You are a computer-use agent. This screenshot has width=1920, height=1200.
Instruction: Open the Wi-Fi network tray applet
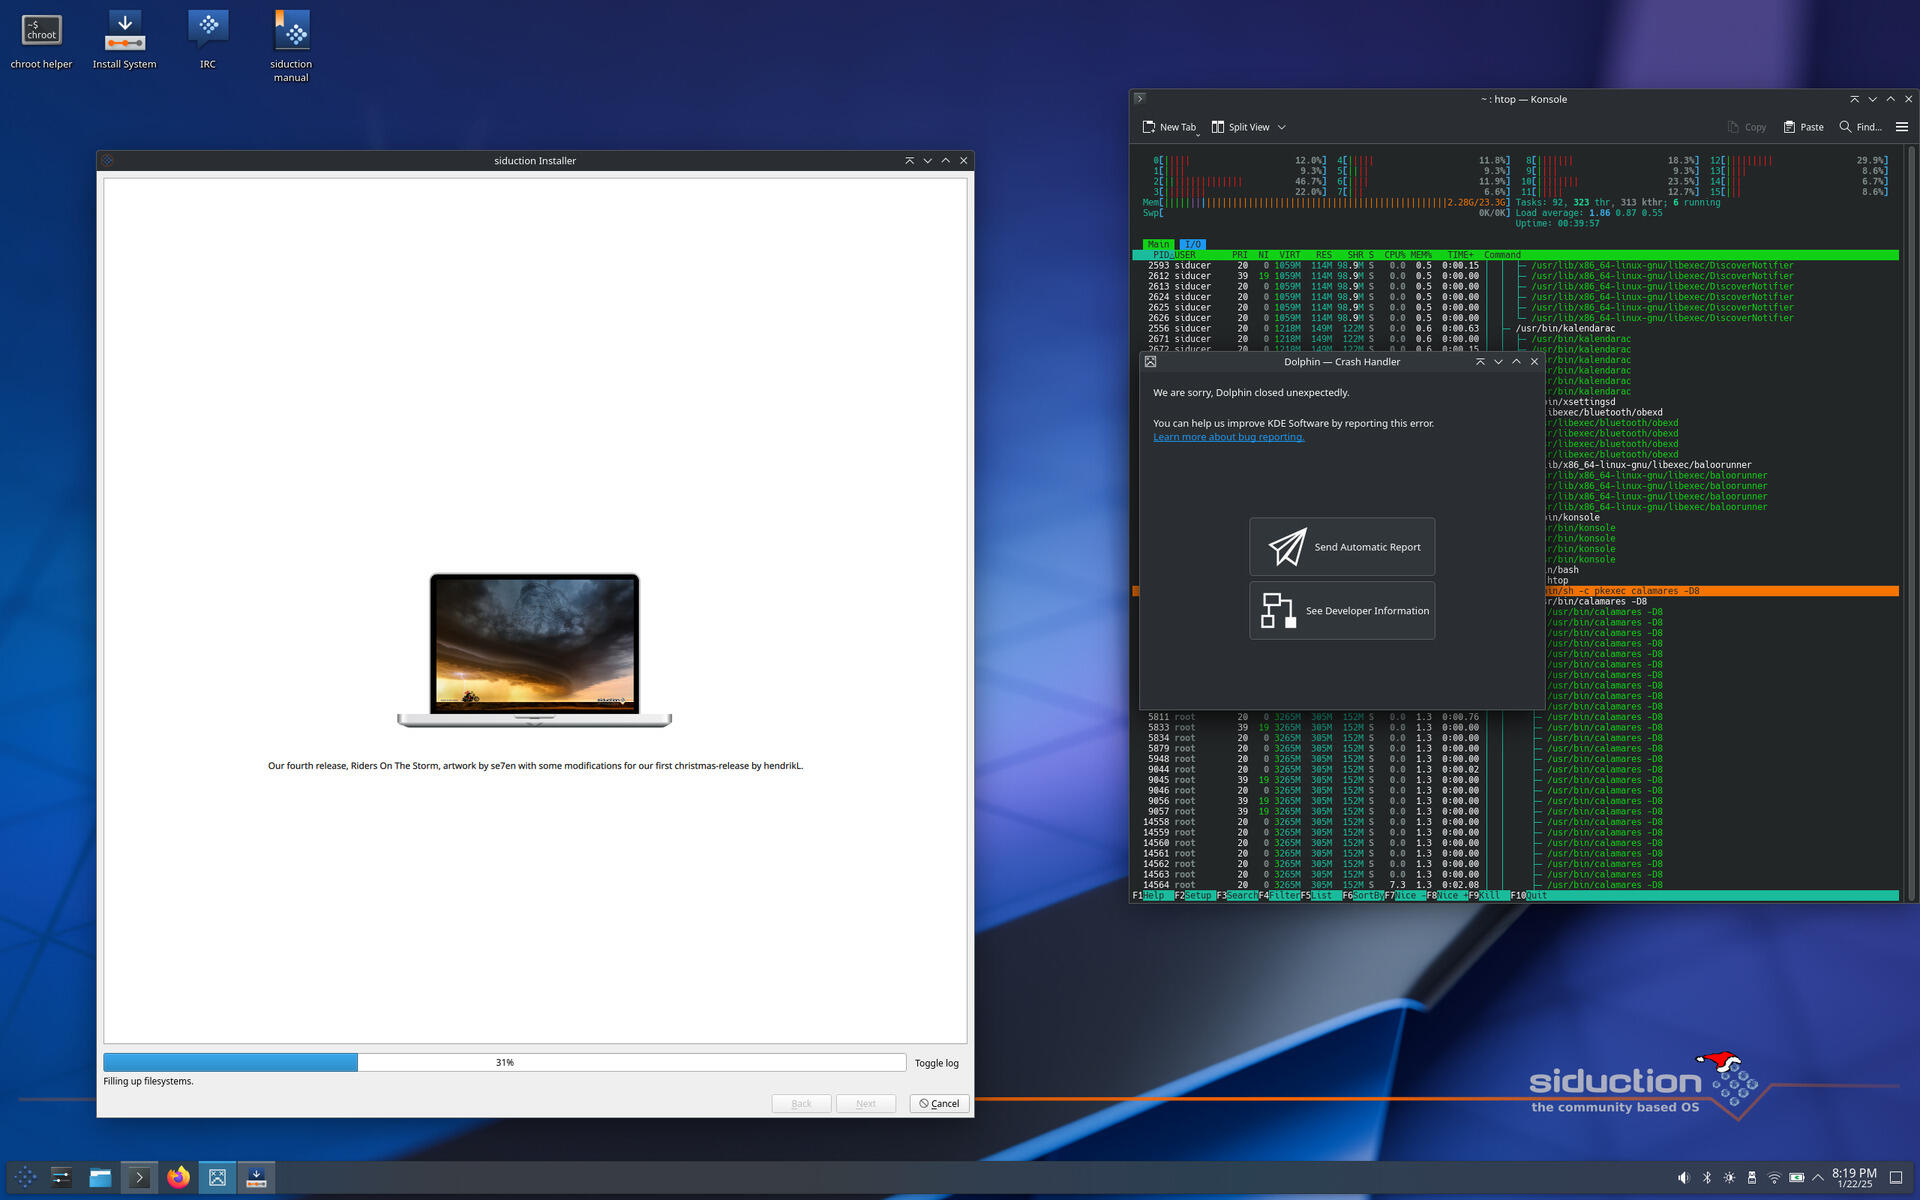tap(1774, 1177)
